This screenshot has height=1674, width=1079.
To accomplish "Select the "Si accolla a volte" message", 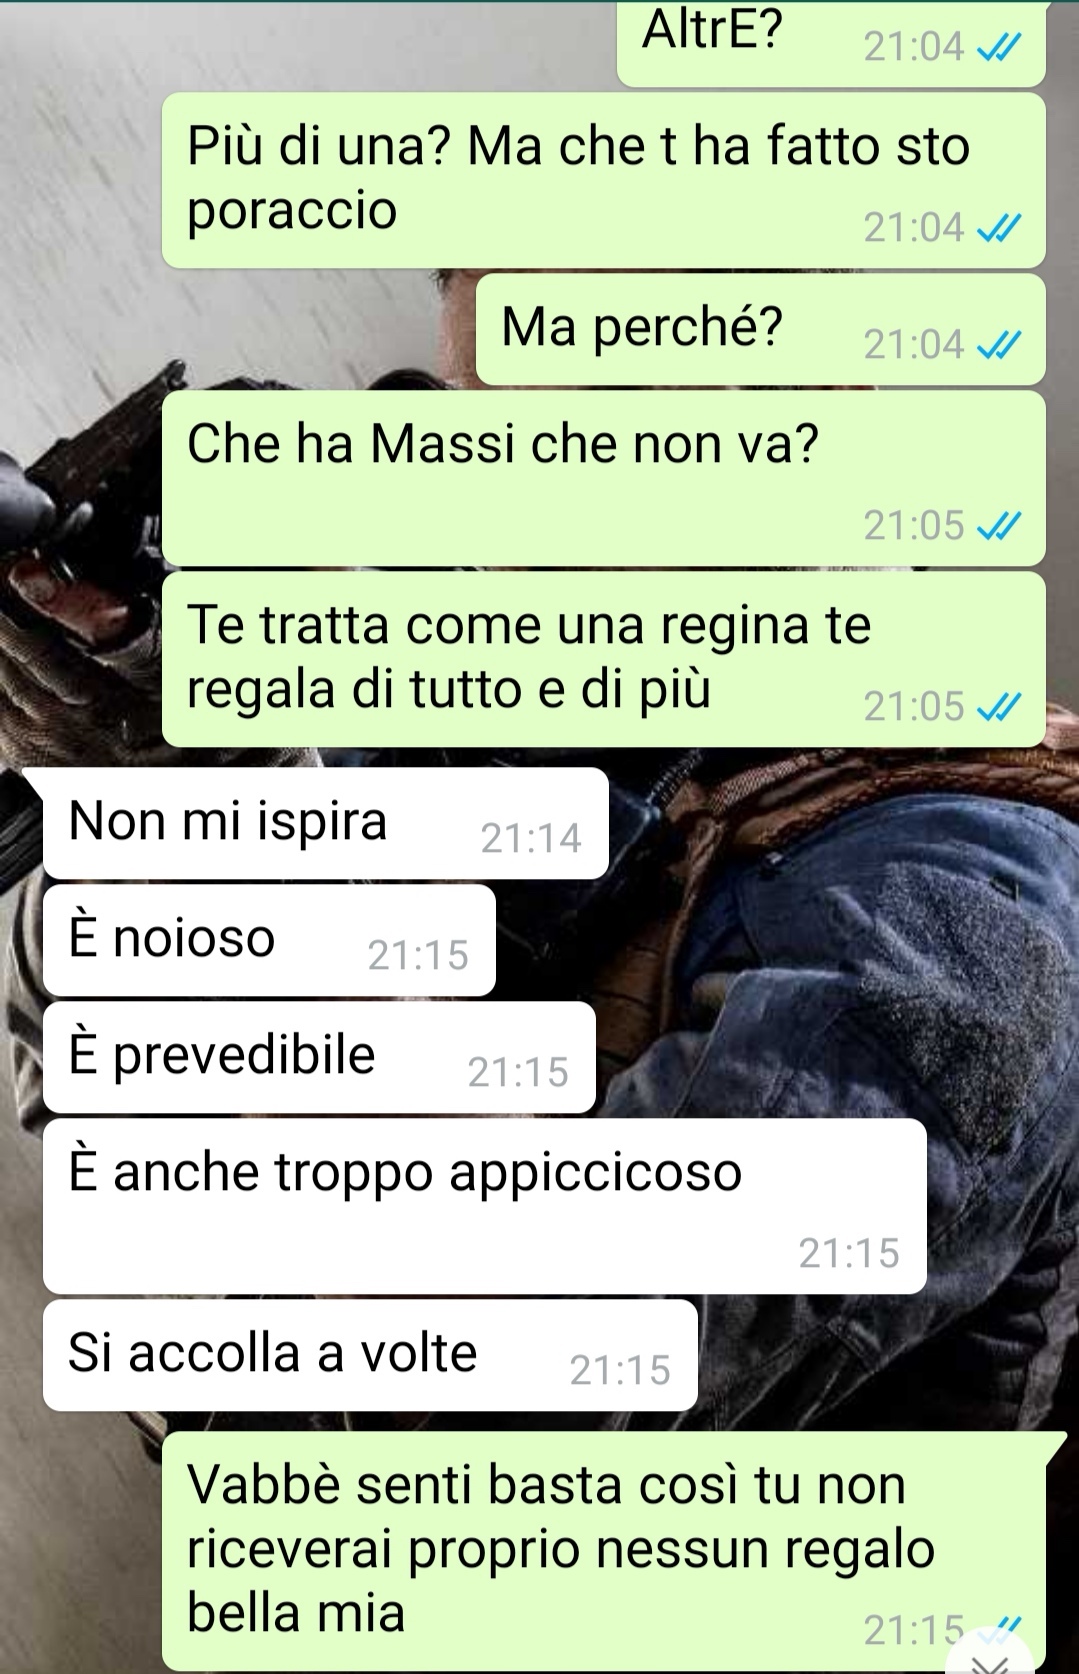I will [370, 1355].
